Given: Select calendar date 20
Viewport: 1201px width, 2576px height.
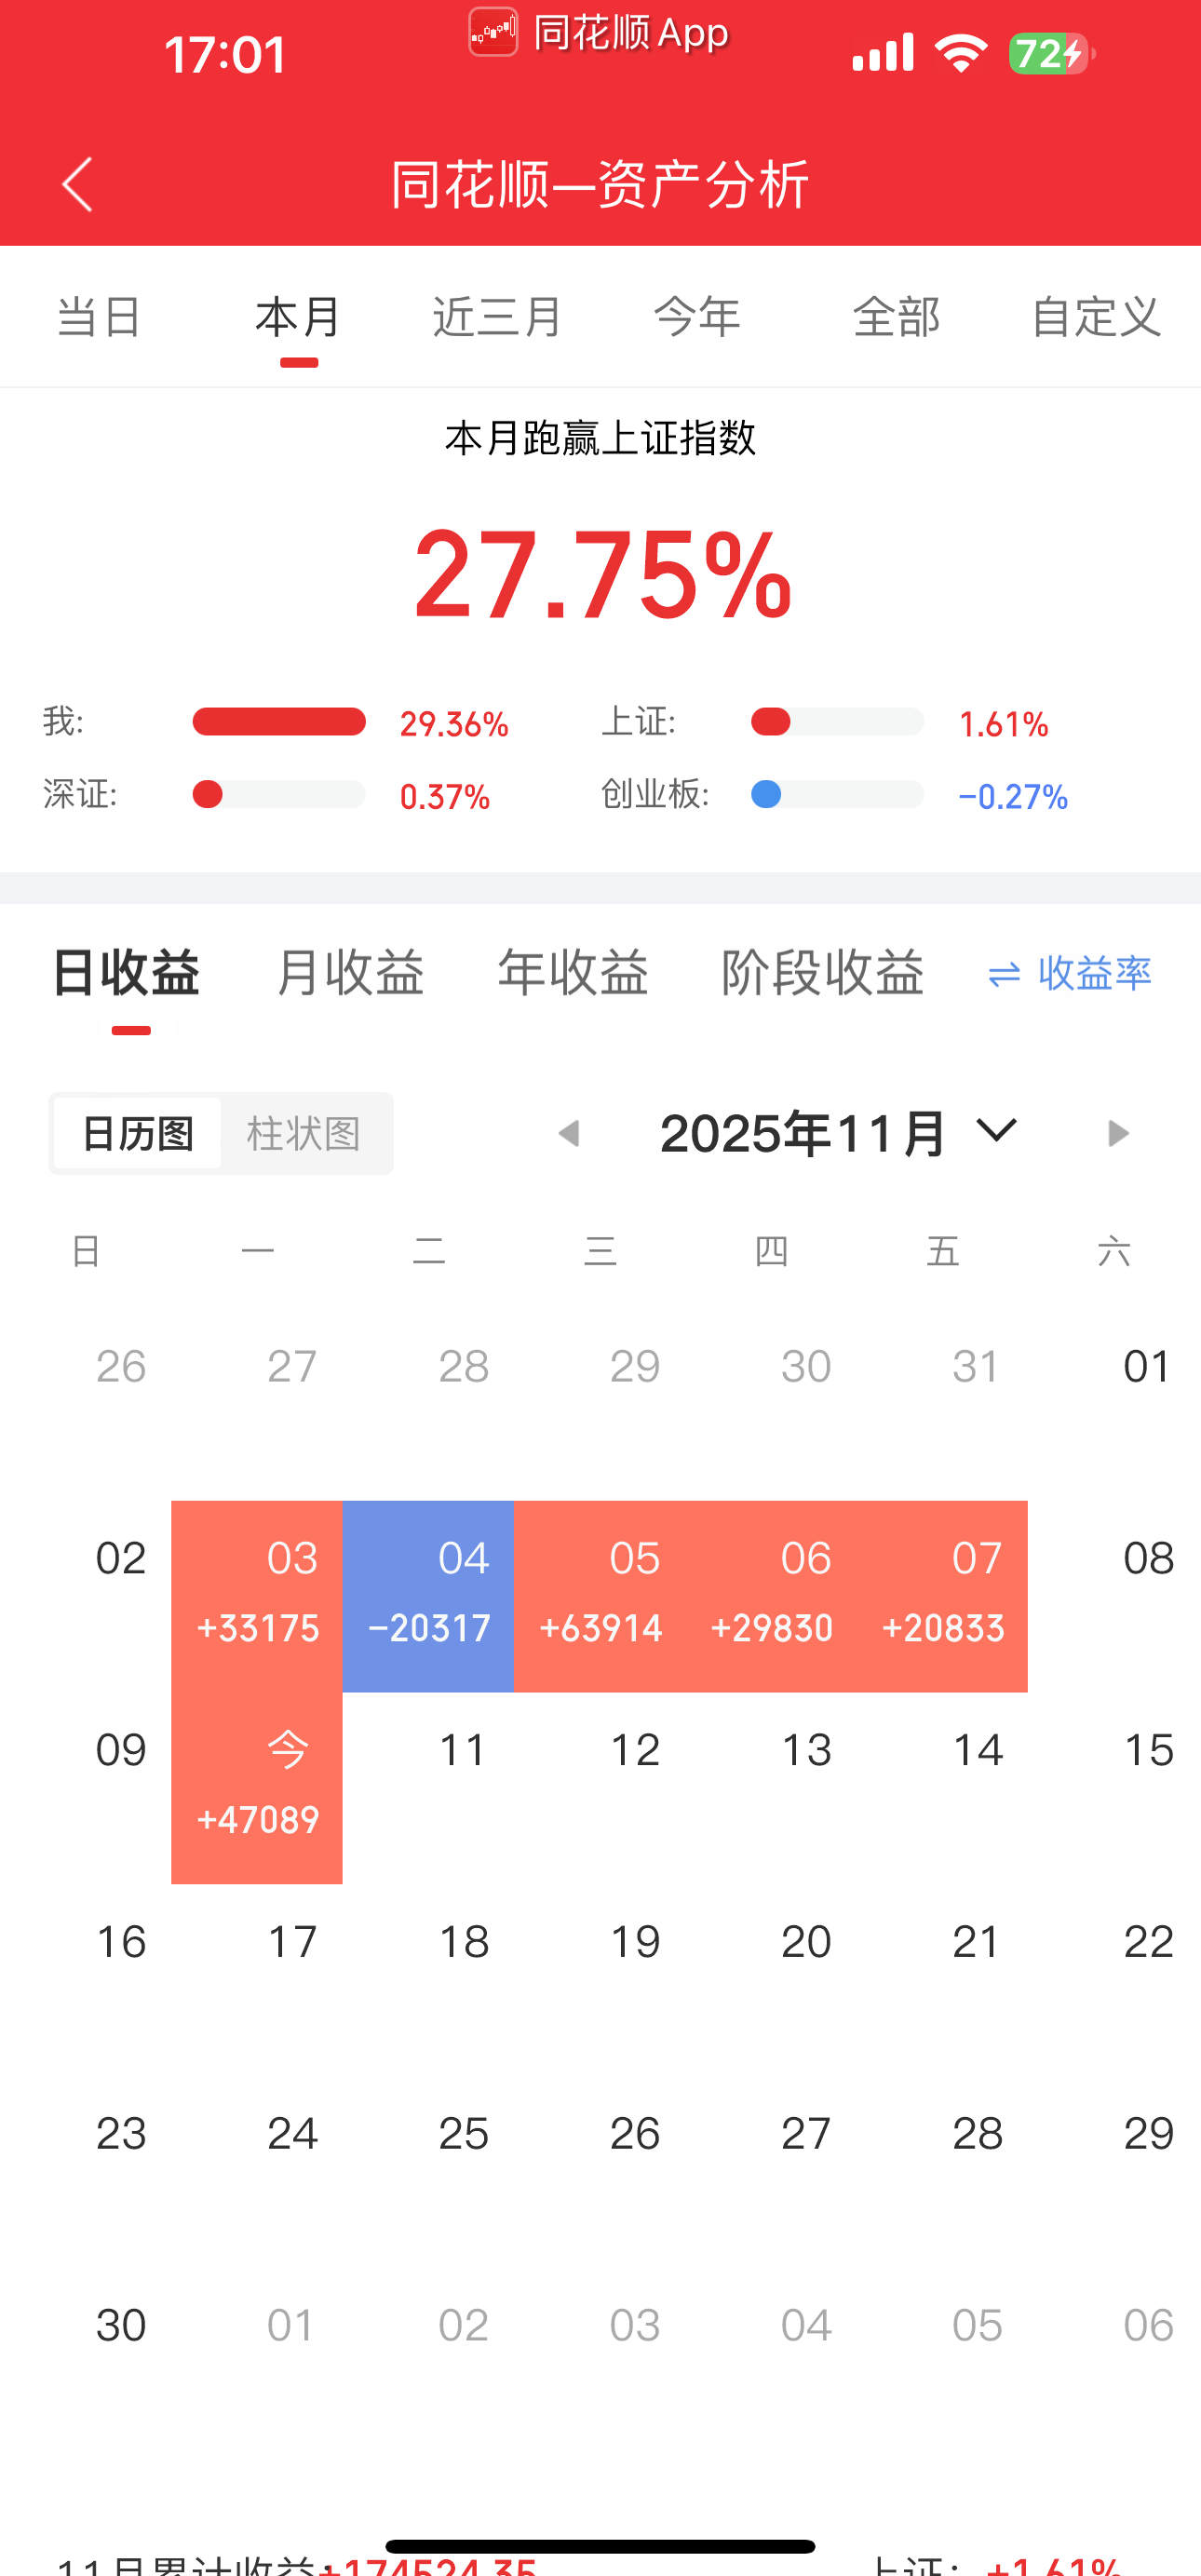Looking at the screenshot, I should 806,1942.
